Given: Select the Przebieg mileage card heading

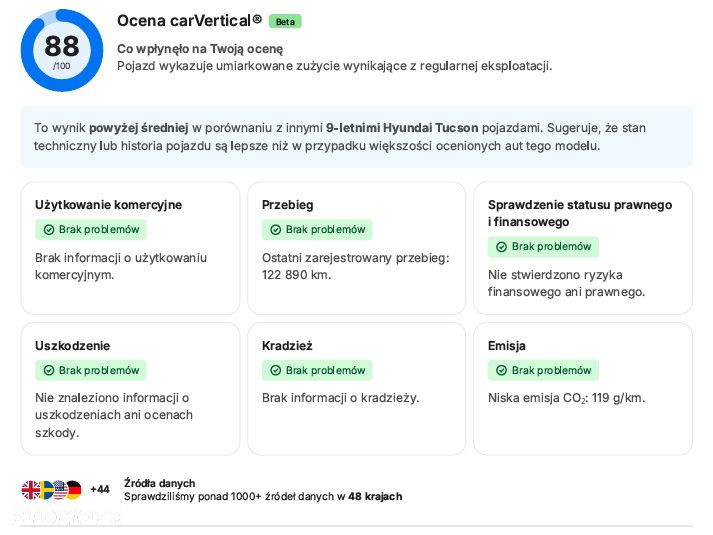Looking at the screenshot, I should [x=287, y=205].
